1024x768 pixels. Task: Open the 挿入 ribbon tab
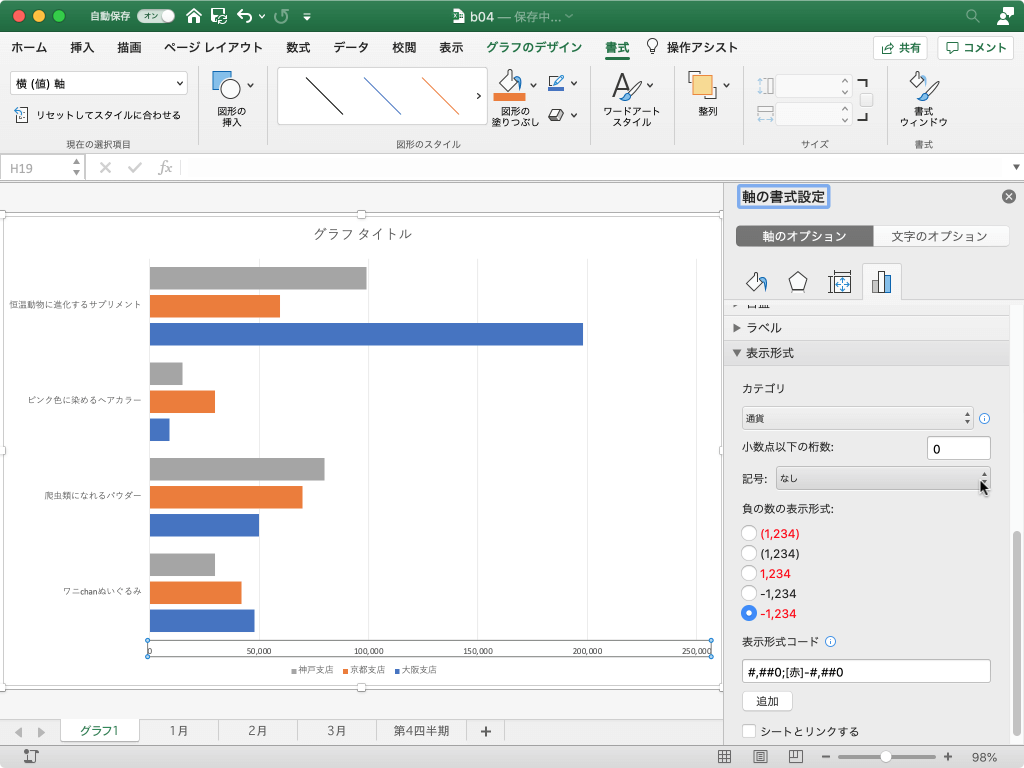[x=82, y=47]
